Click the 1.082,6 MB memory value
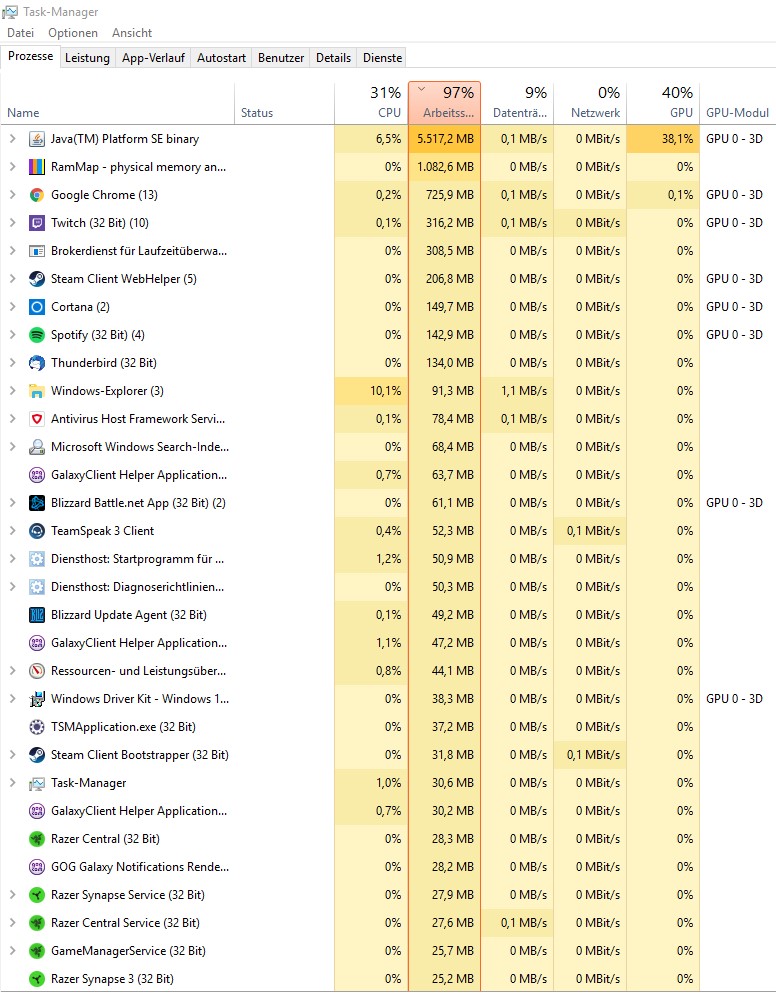Viewport: 776px width, 999px height. pos(445,167)
